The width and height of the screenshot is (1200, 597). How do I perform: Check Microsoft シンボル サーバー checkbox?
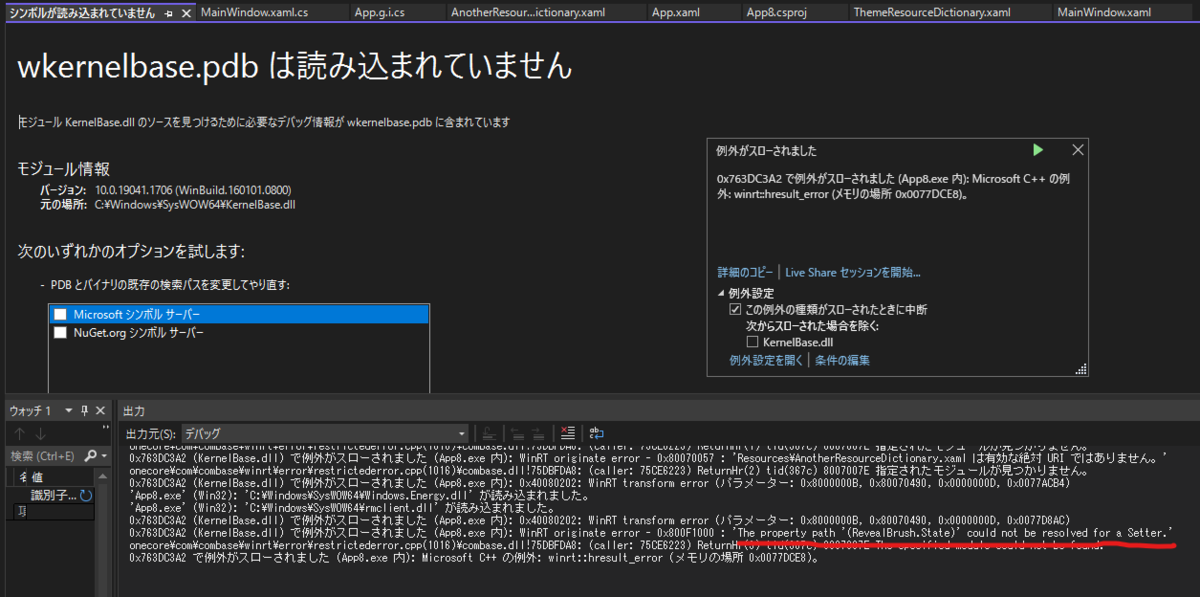(x=61, y=314)
